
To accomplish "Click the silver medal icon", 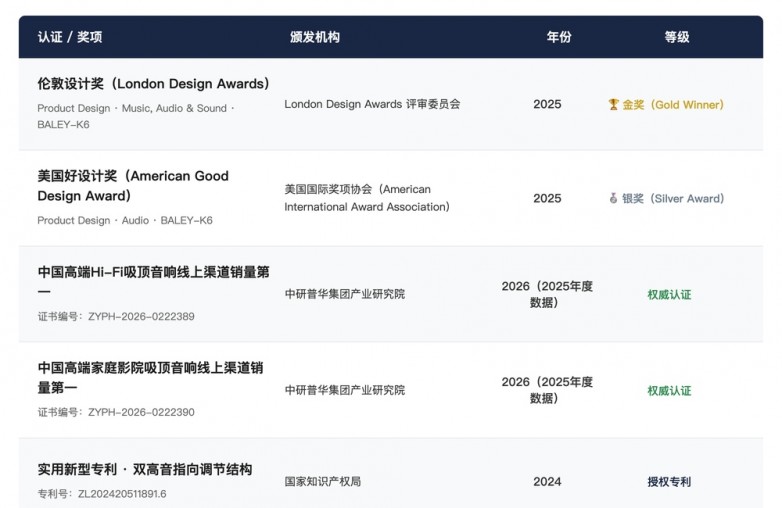I will coord(614,199).
